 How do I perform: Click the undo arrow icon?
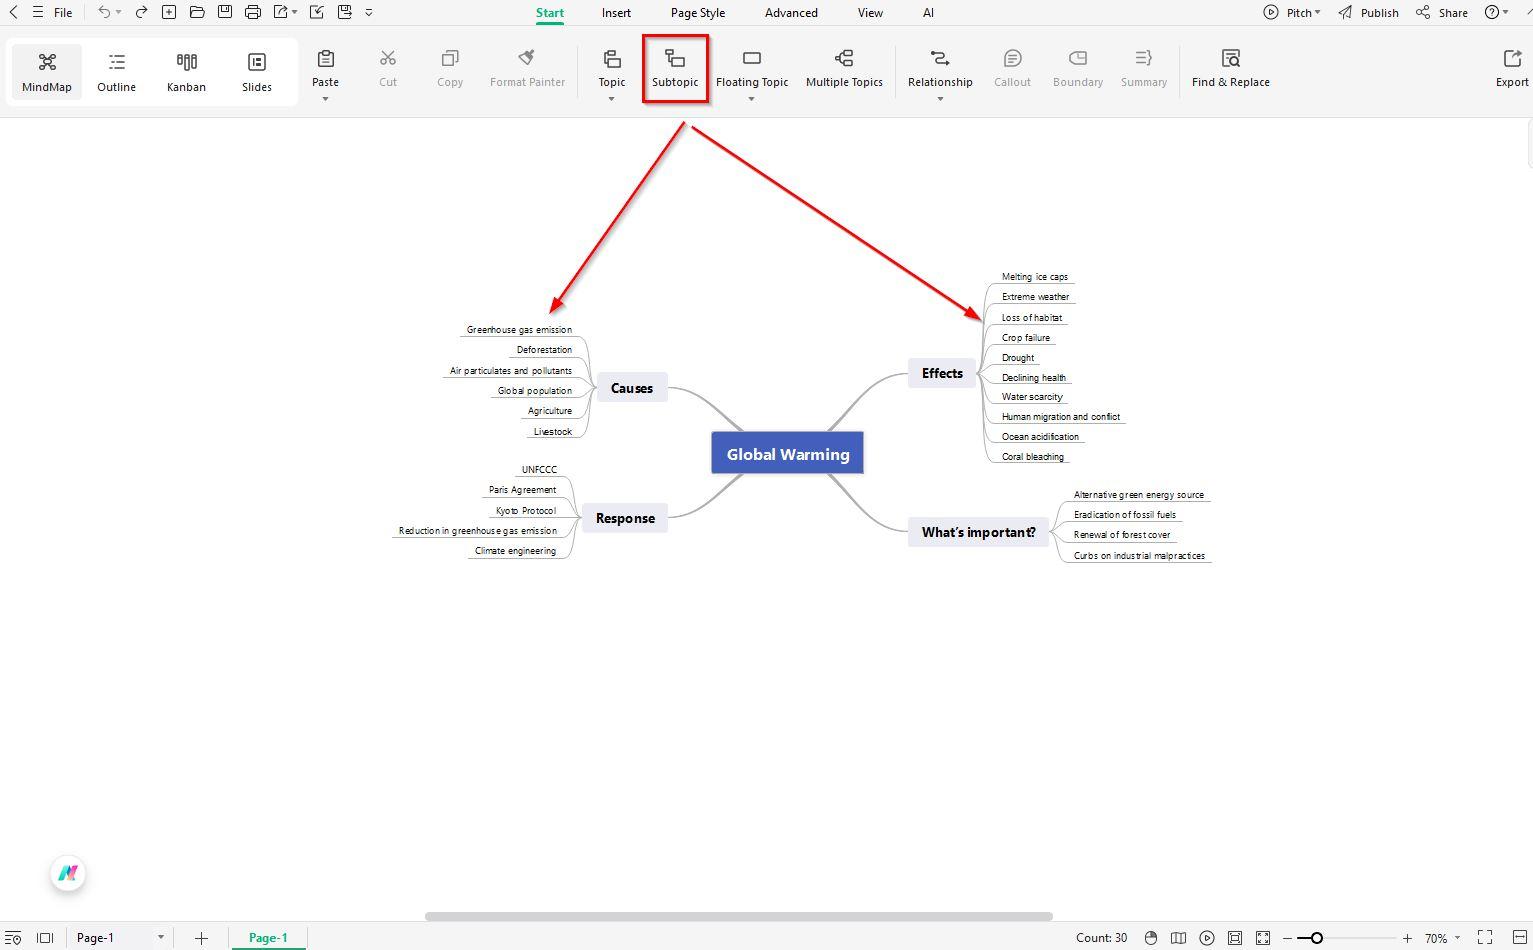(104, 12)
